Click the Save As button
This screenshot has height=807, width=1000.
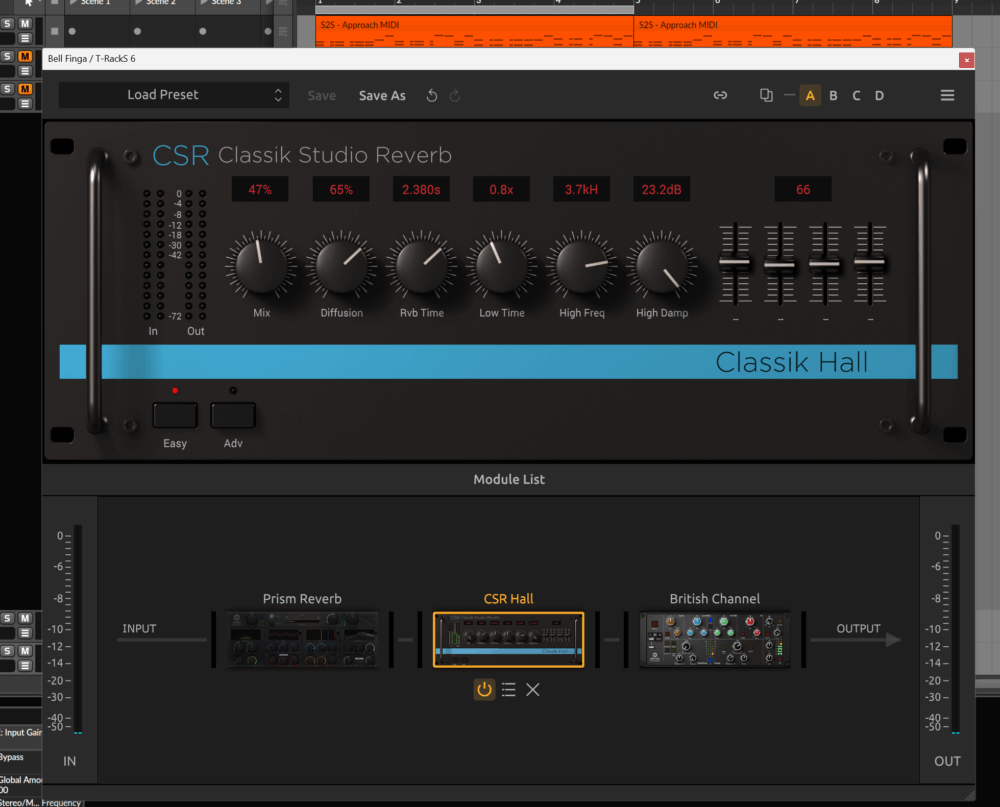(x=382, y=96)
